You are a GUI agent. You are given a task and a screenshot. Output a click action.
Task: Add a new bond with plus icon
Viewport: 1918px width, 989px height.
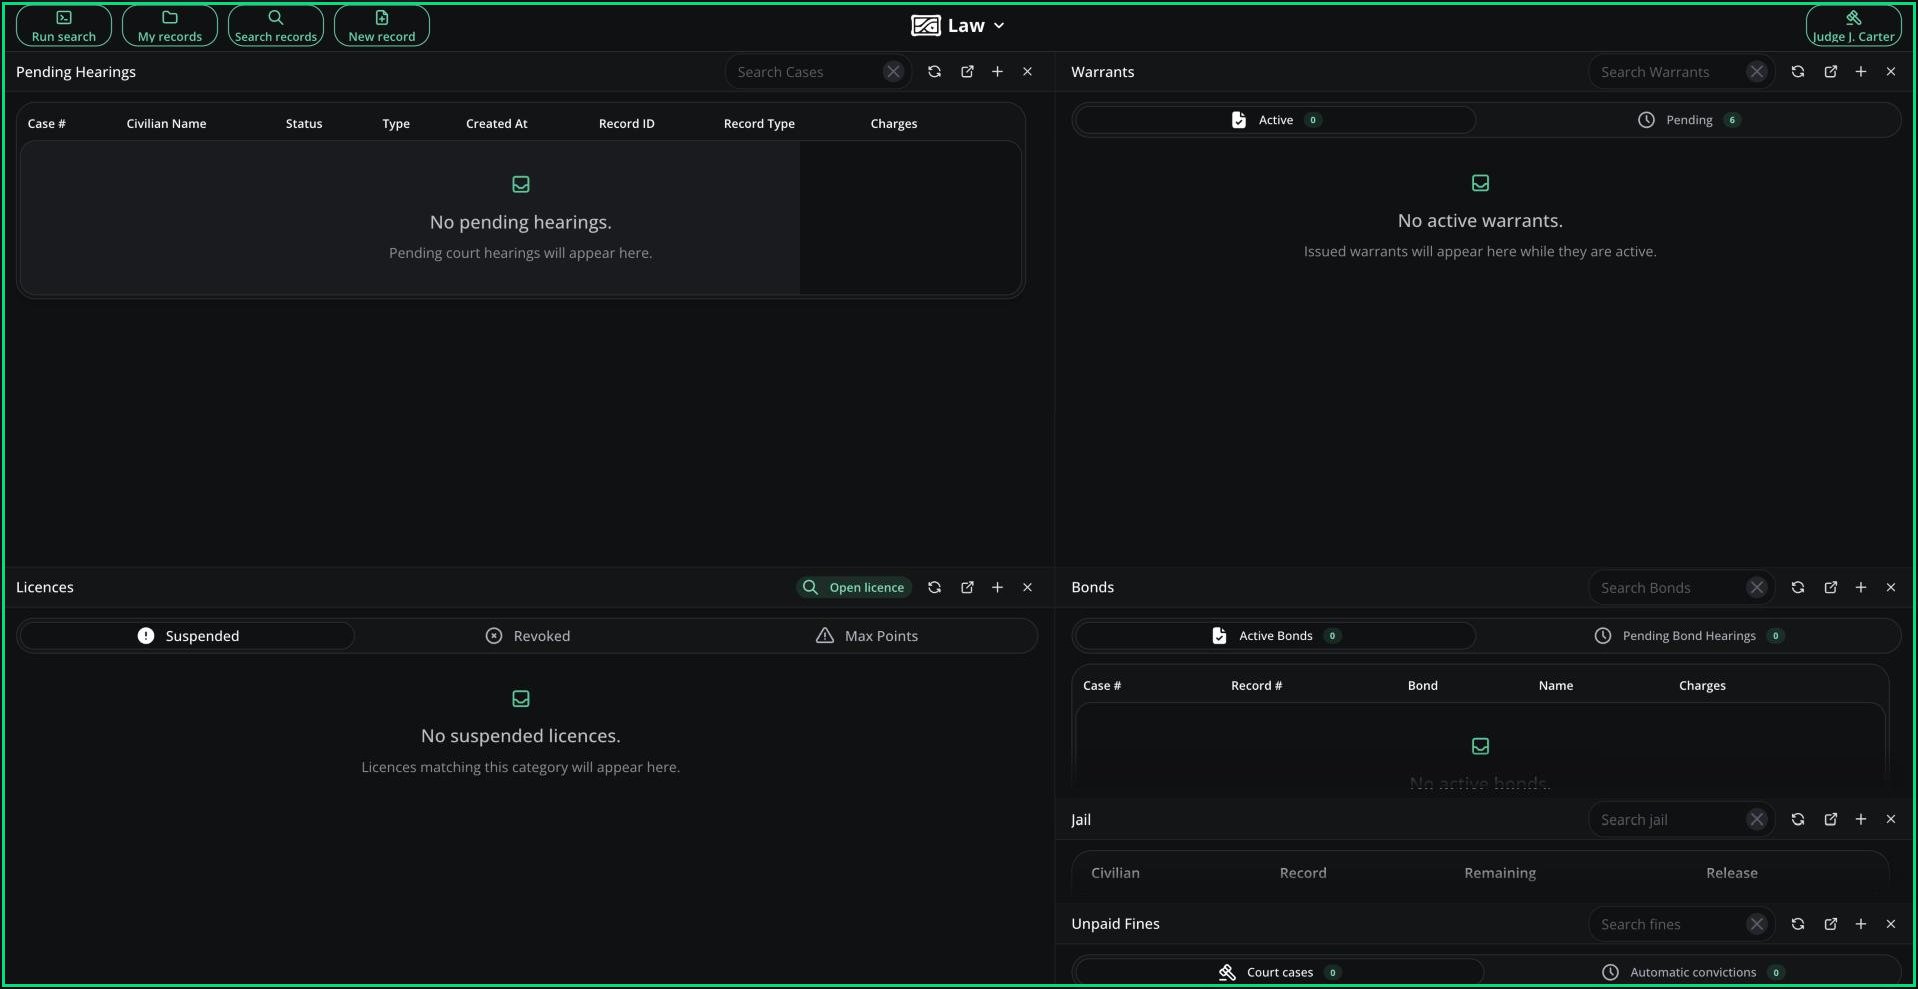(x=1861, y=588)
